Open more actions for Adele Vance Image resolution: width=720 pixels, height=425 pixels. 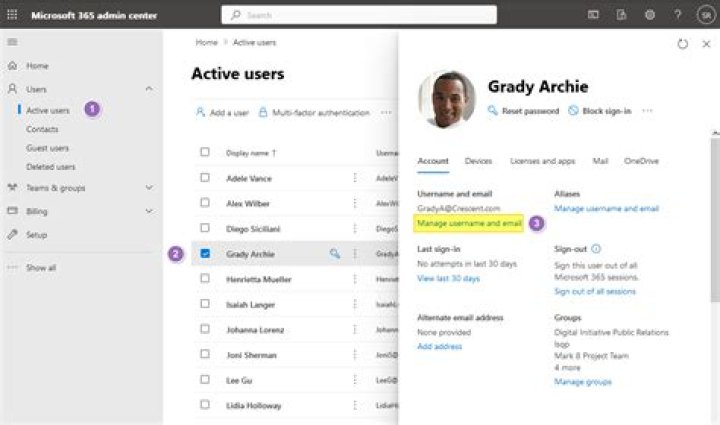[355, 178]
